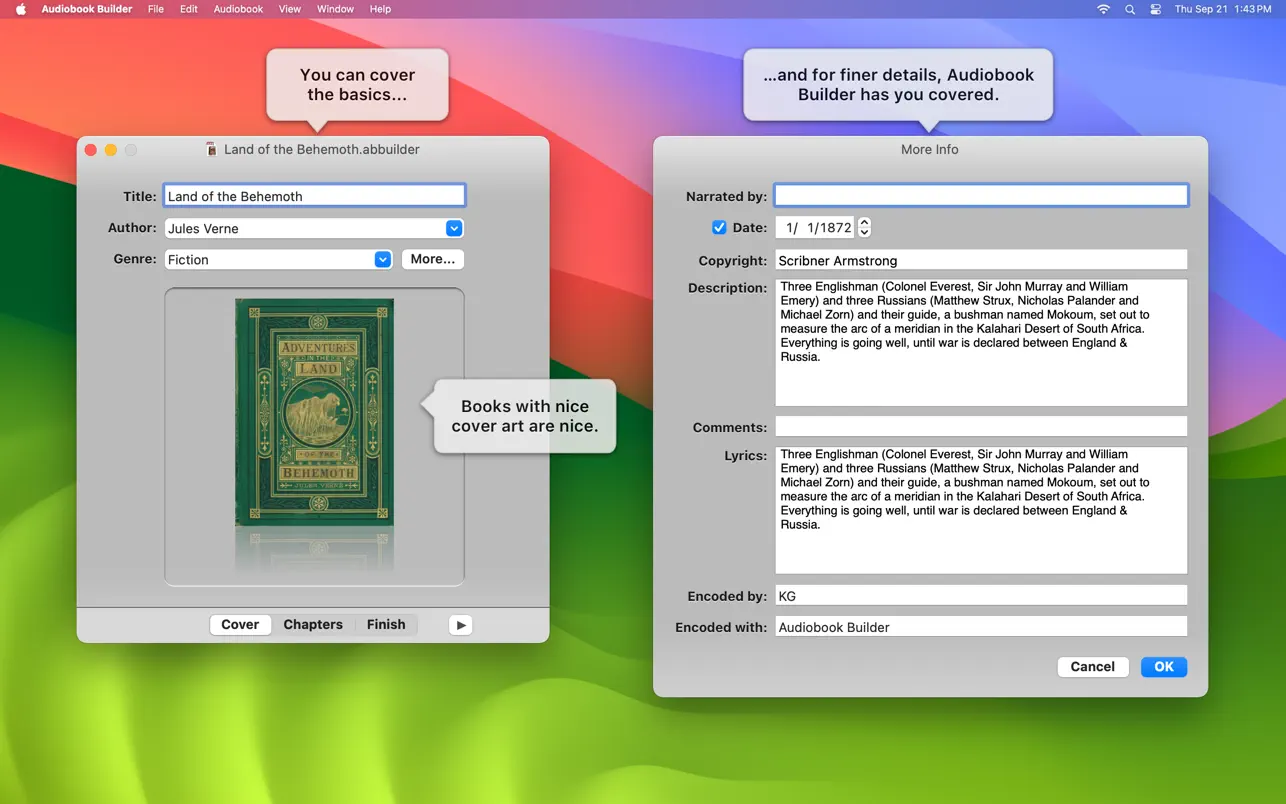Click the abbuilder document icon in title bar
The image size is (1286, 804).
pos(211,149)
